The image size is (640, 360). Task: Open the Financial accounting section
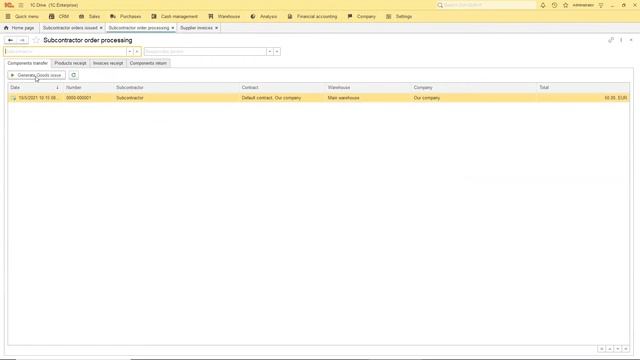[x=313, y=16]
